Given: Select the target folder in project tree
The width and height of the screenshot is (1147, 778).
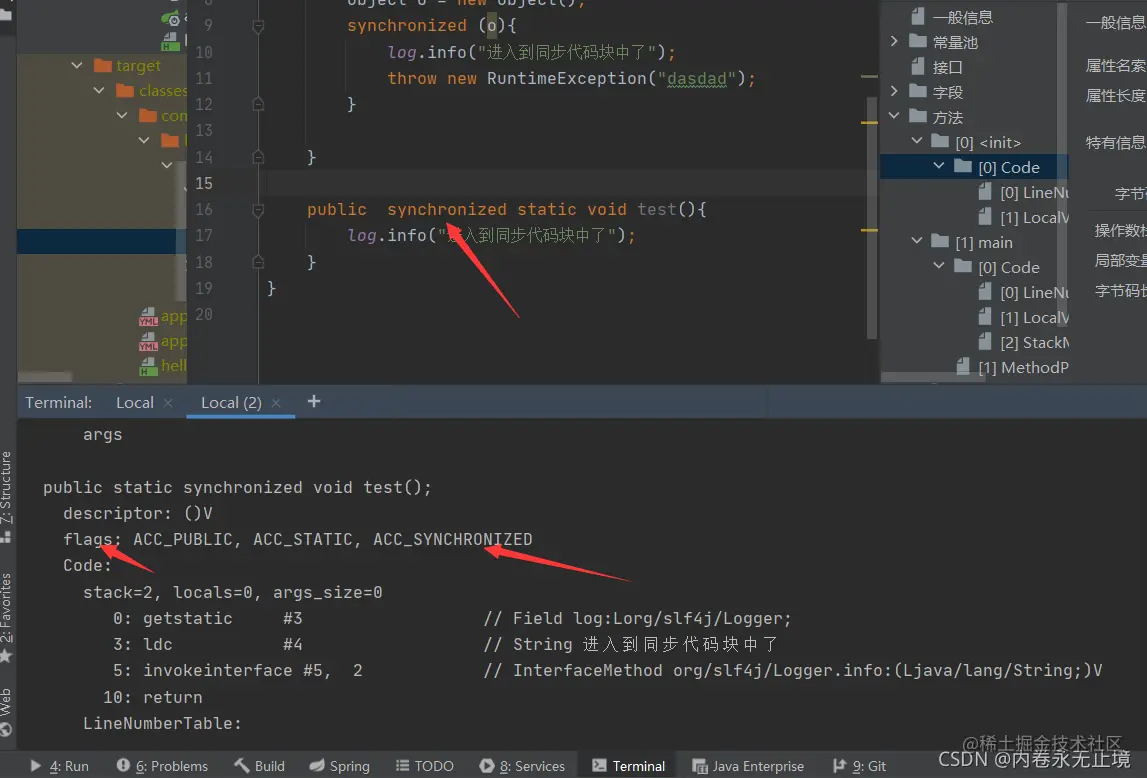Looking at the screenshot, I should 127,66.
